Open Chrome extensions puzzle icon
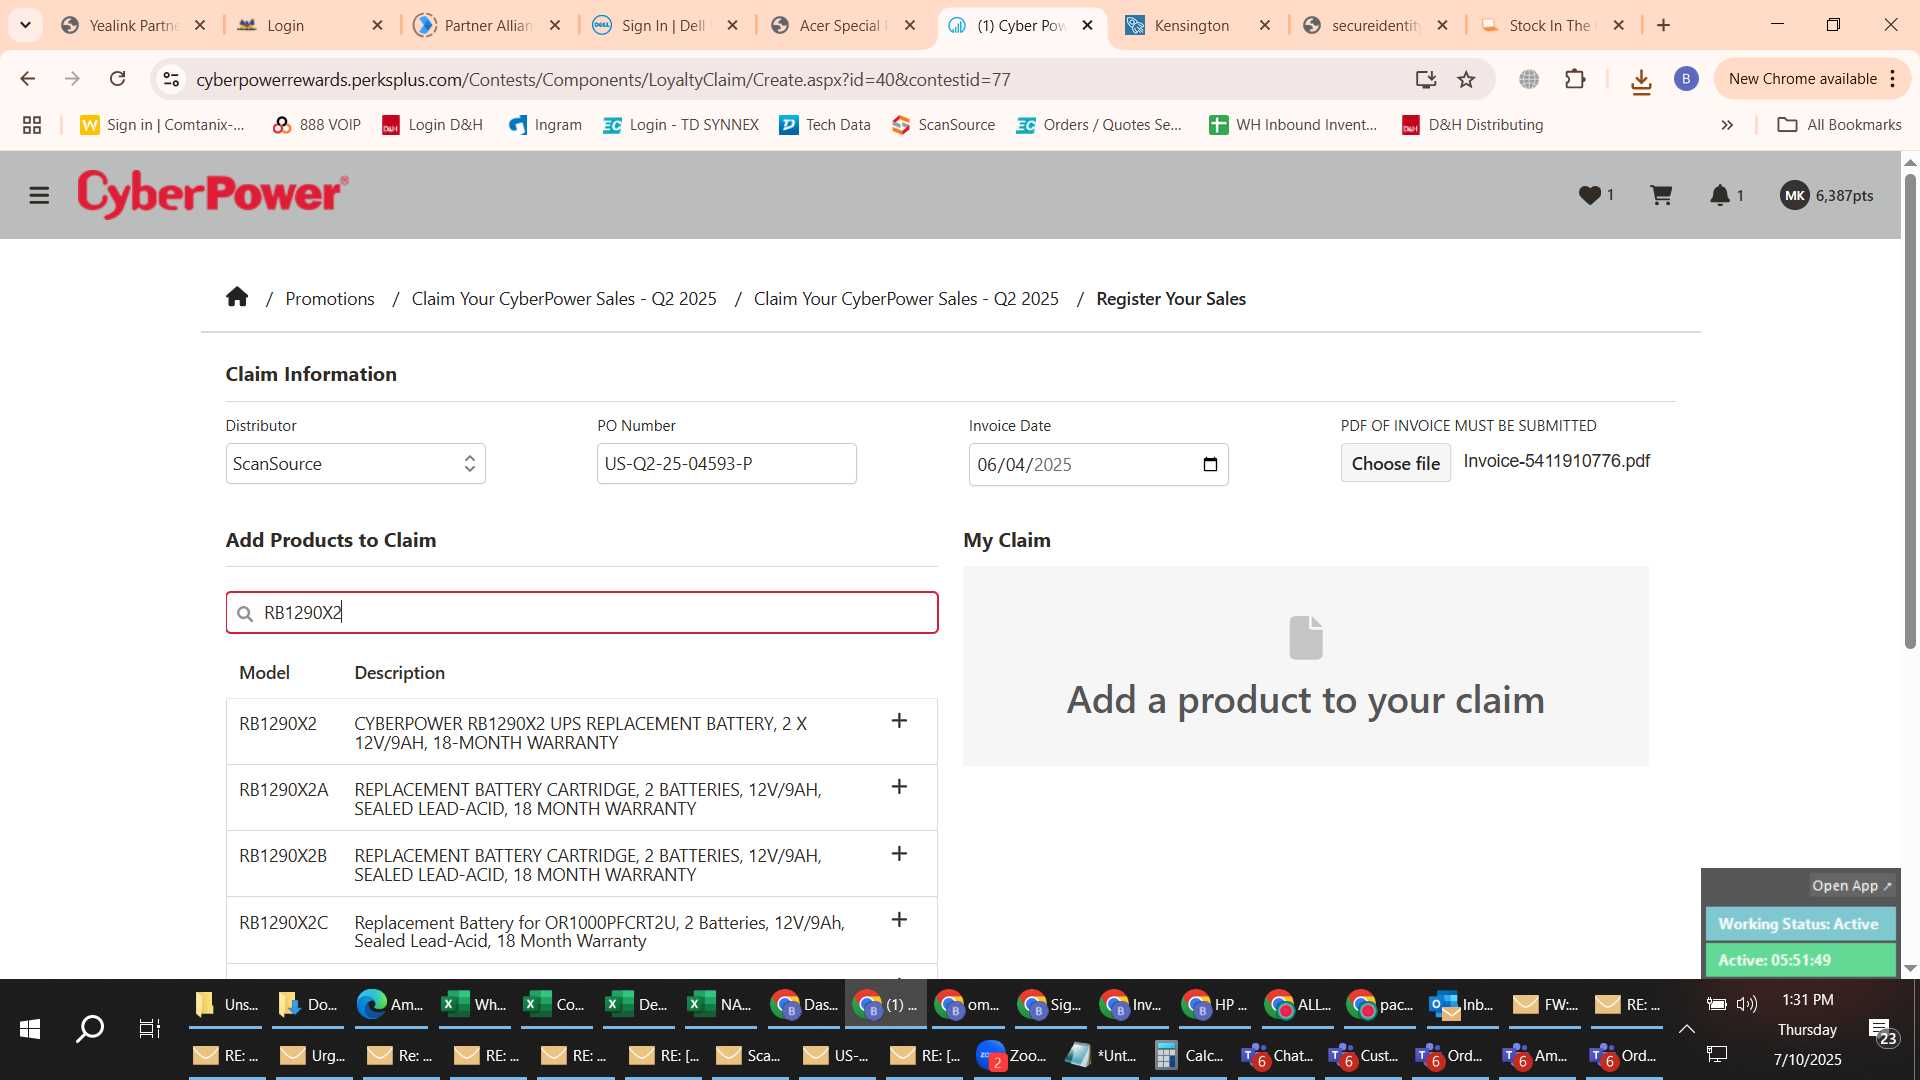 click(1575, 79)
